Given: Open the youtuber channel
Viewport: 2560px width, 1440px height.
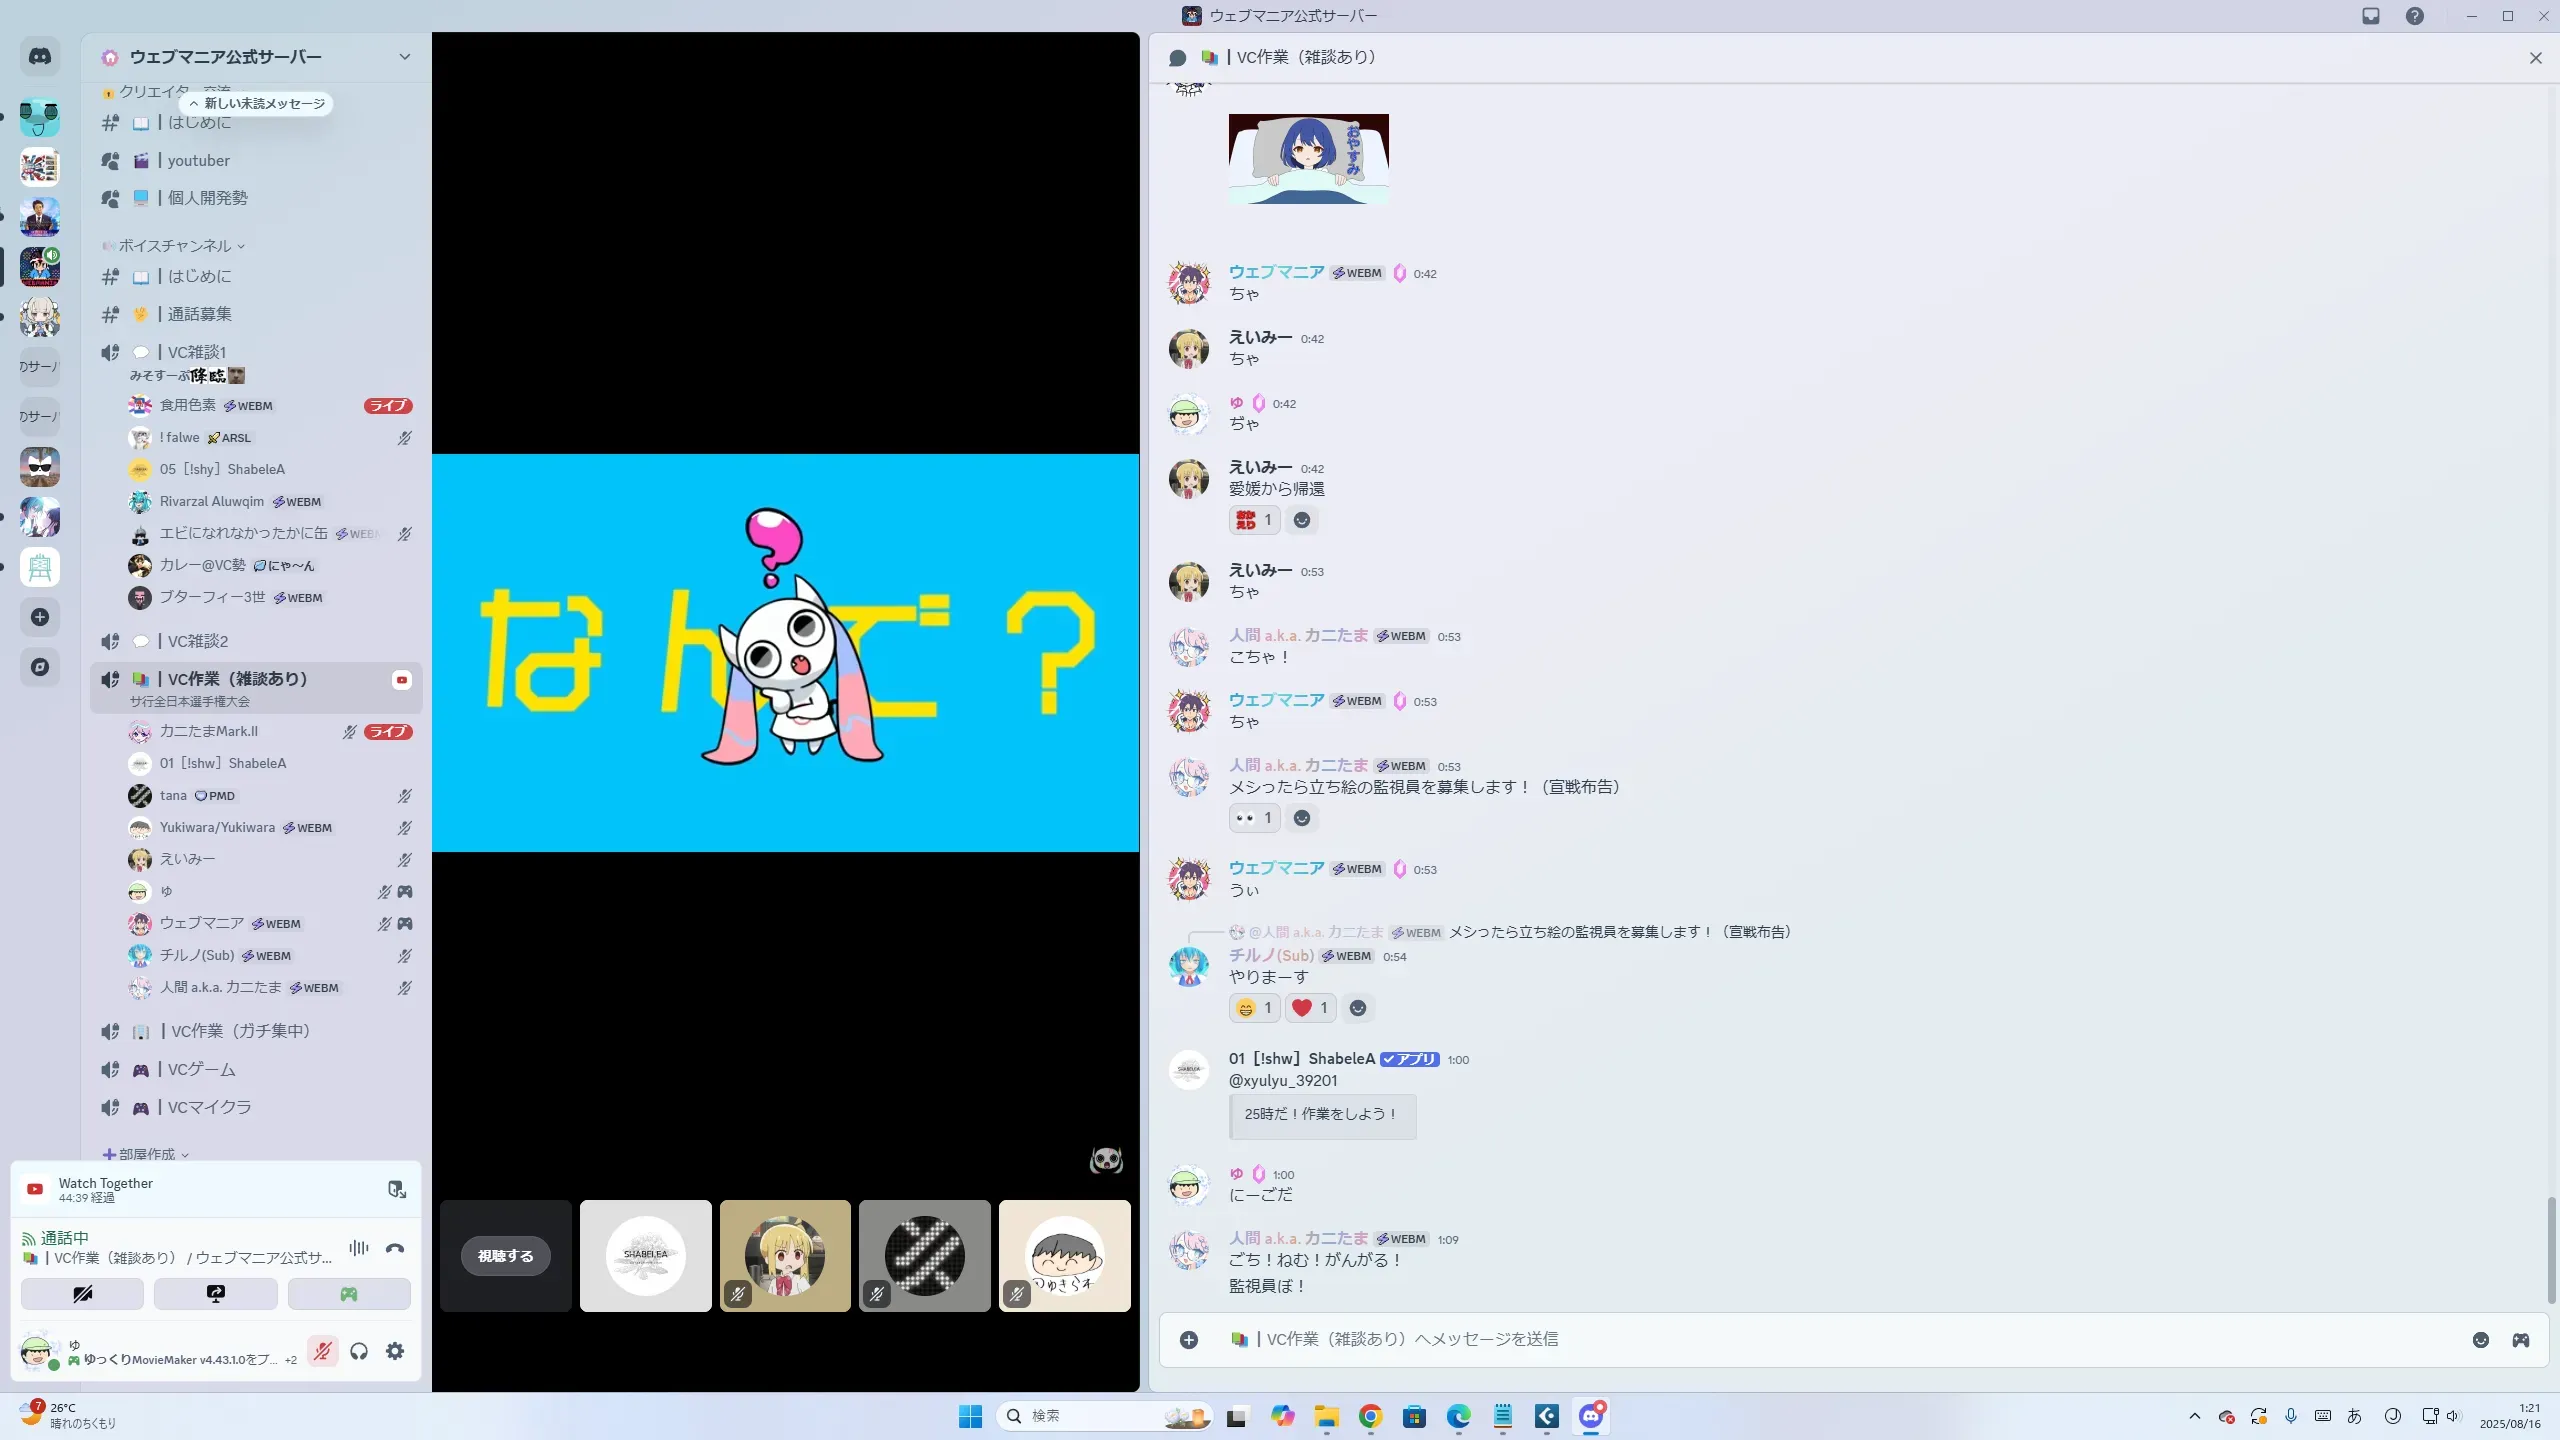Looking at the screenshot, I should click(x=199, y=161).
